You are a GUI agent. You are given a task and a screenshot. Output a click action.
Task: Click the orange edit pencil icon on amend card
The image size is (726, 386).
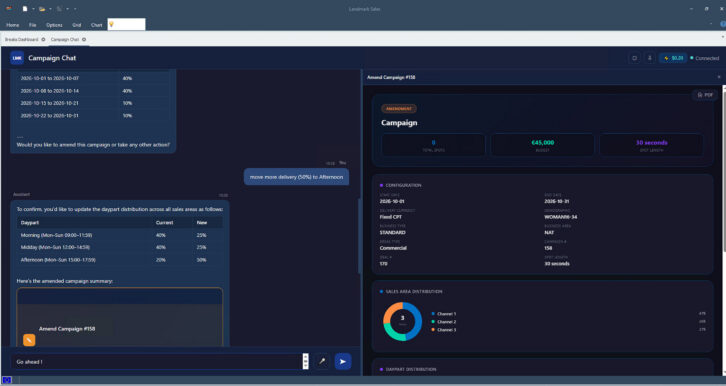pyautogui.click(x=29, y=340)
